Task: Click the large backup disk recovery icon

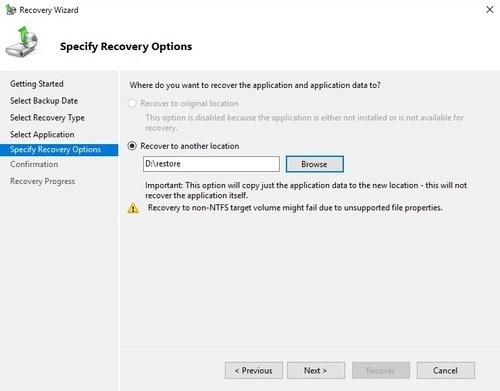Action: (22, 42)
